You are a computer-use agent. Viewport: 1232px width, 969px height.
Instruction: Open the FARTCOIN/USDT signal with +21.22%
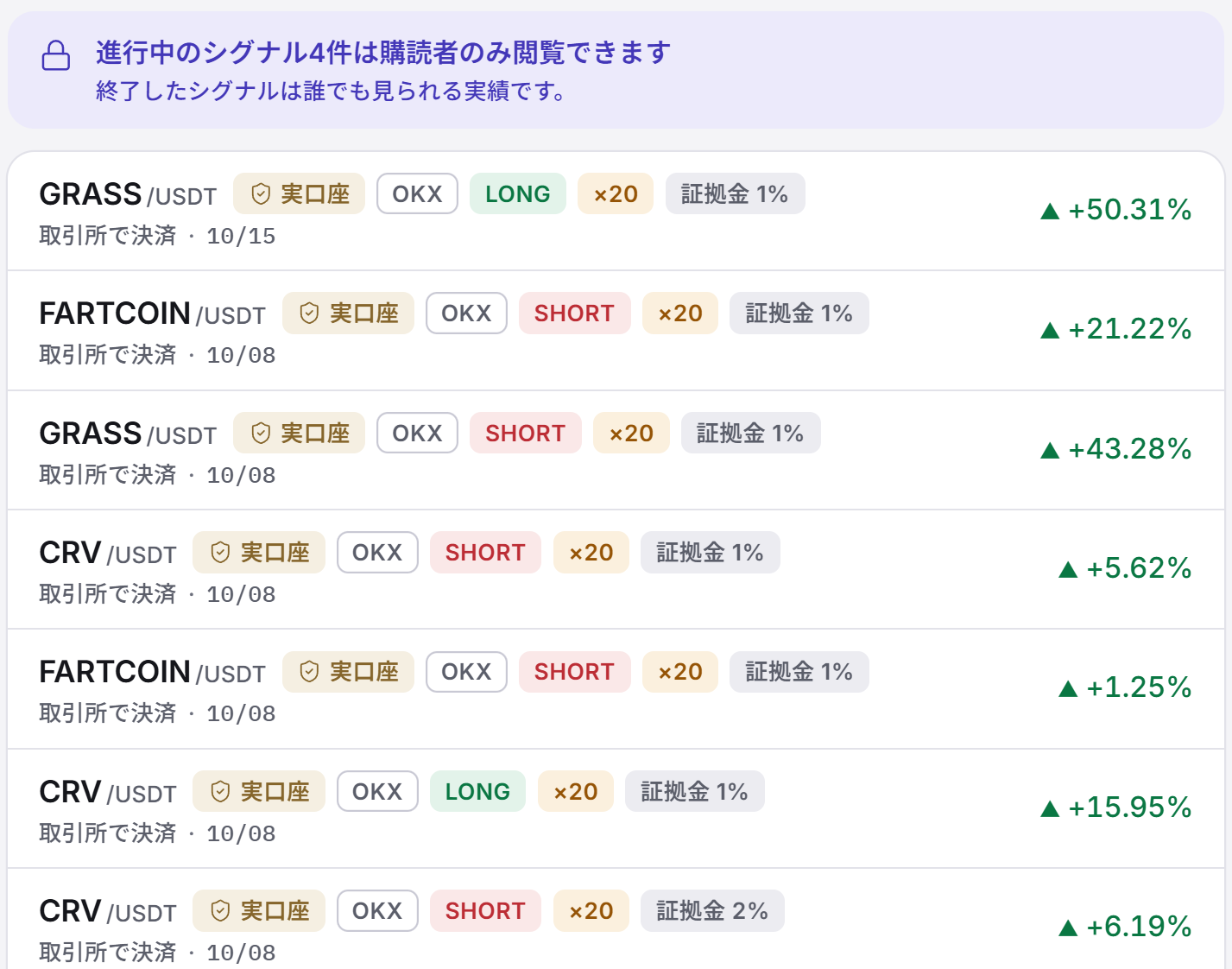click(x=616, y=330)
